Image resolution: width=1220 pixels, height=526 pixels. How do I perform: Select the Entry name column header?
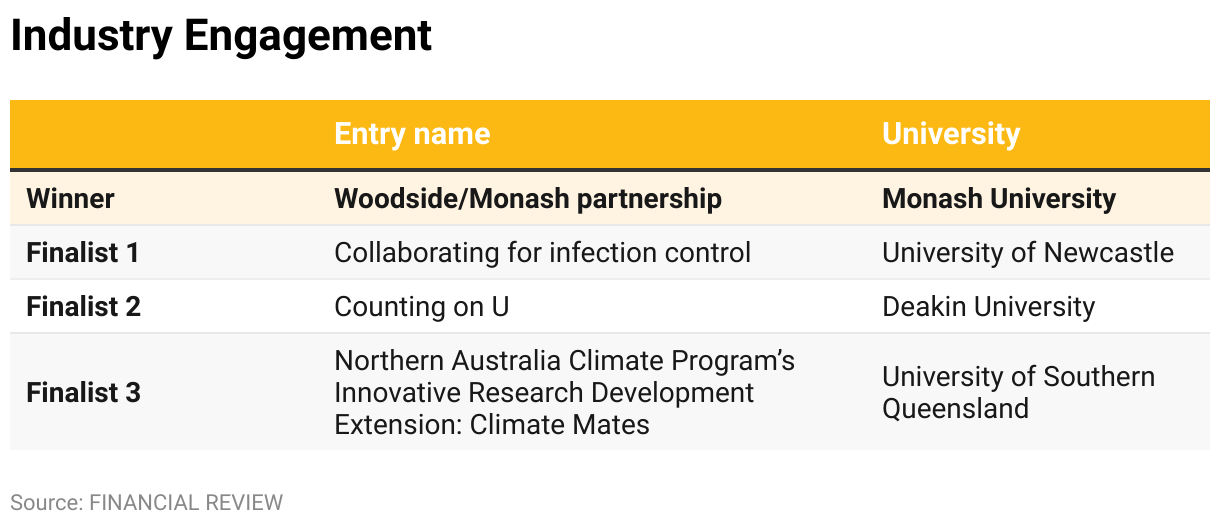click(x=412, y=134)
